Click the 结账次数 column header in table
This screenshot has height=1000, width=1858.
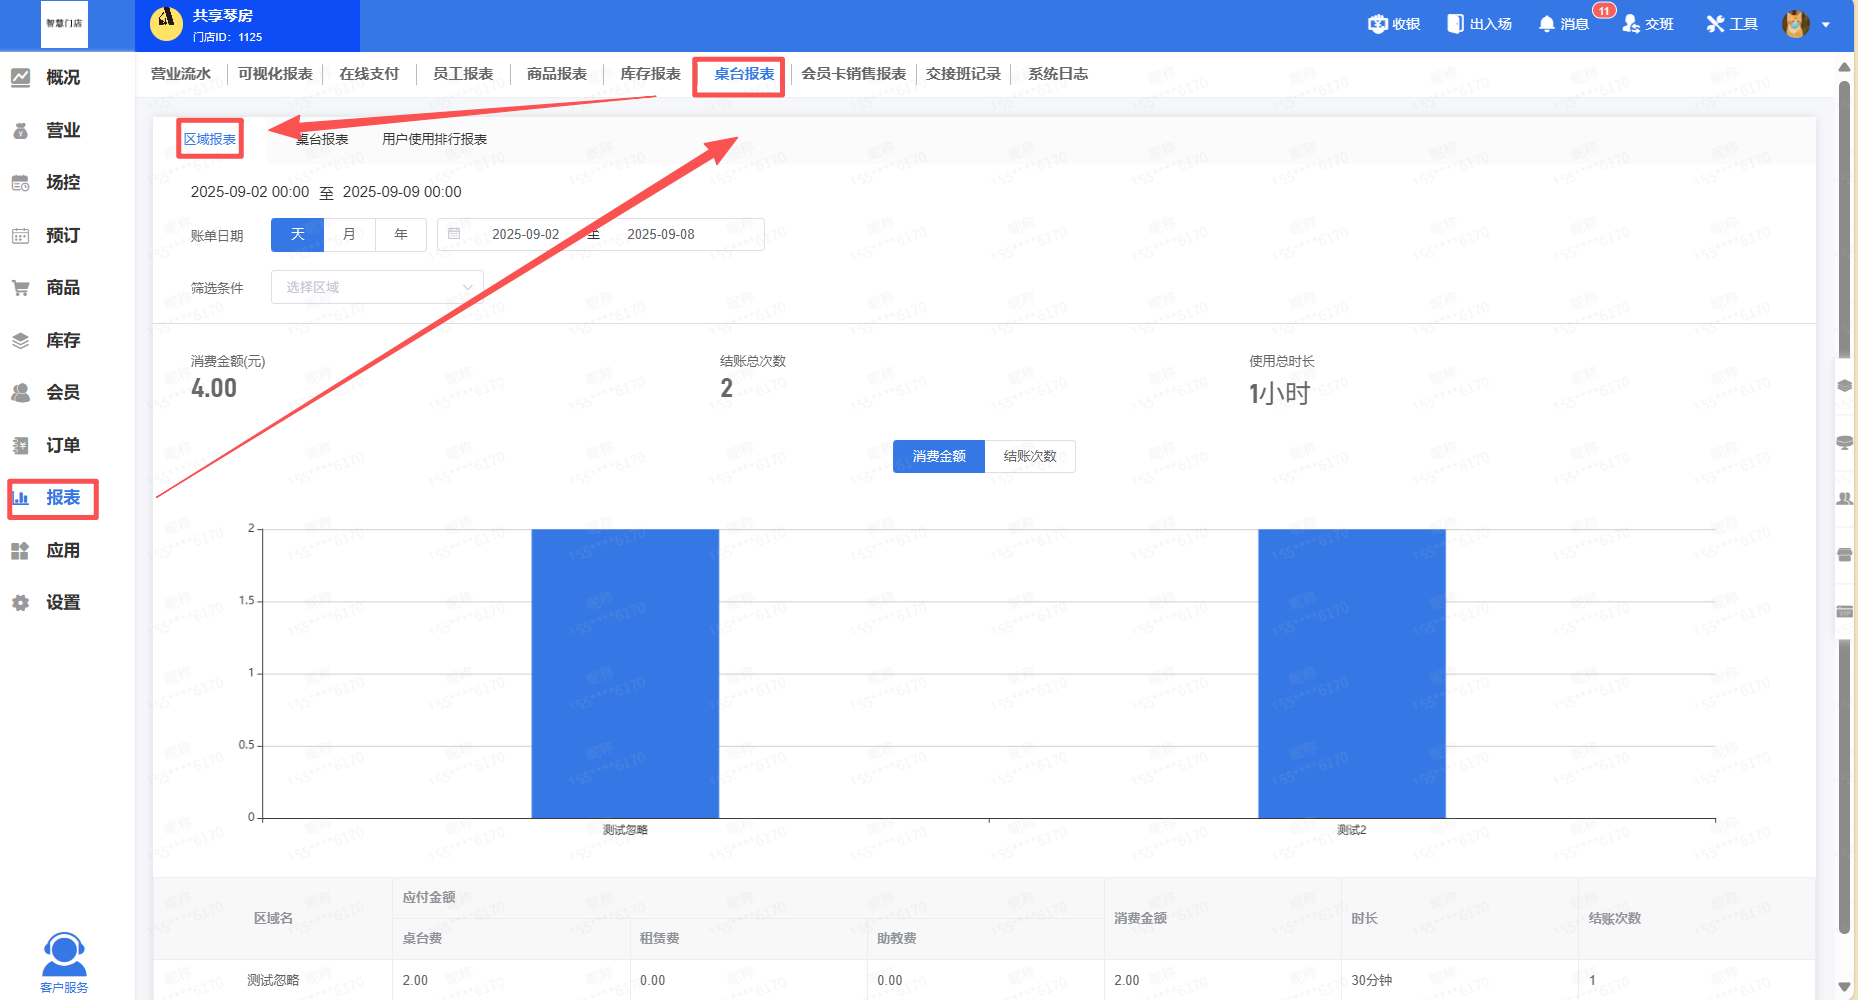coord(1614,918)
